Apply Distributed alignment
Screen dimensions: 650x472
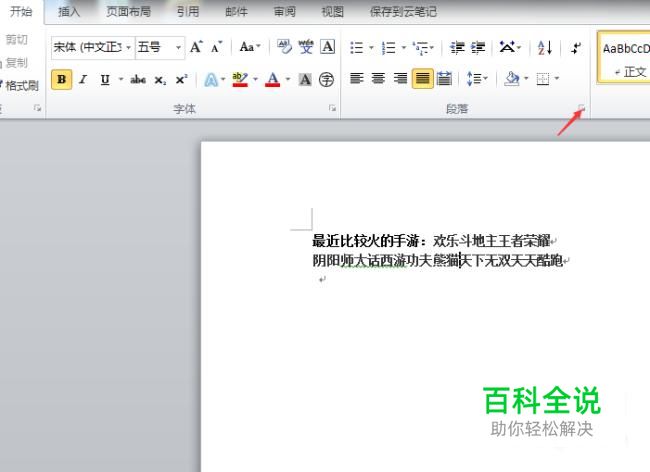pos(444,78)
